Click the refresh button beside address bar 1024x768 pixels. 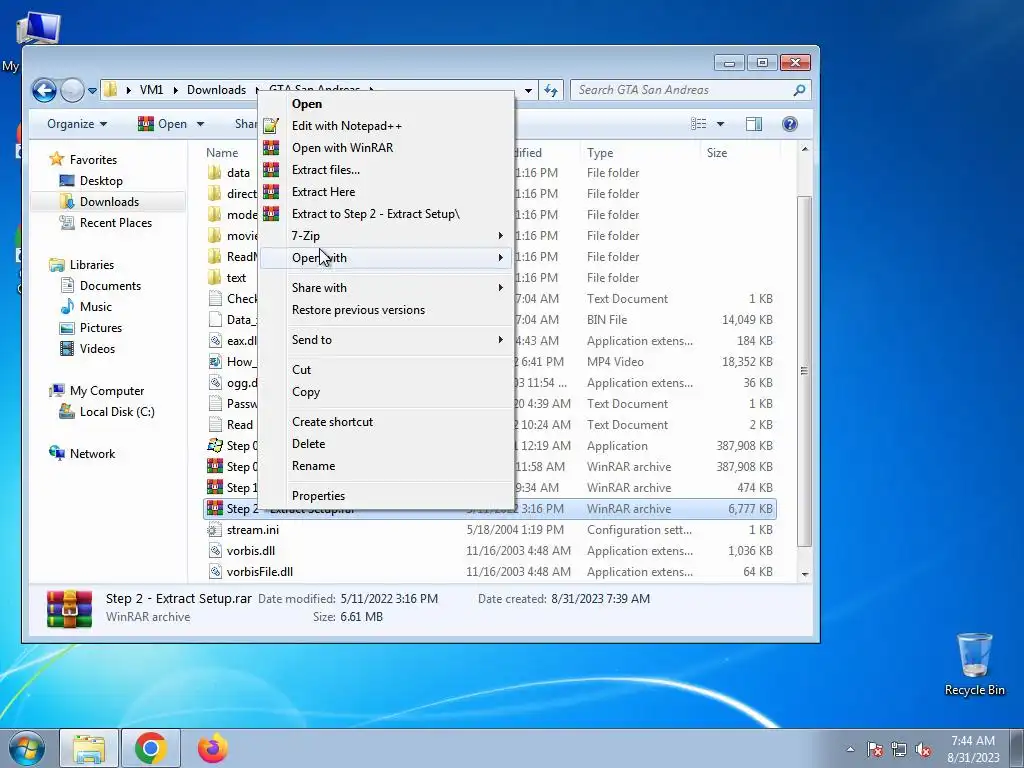pos(551,90)
